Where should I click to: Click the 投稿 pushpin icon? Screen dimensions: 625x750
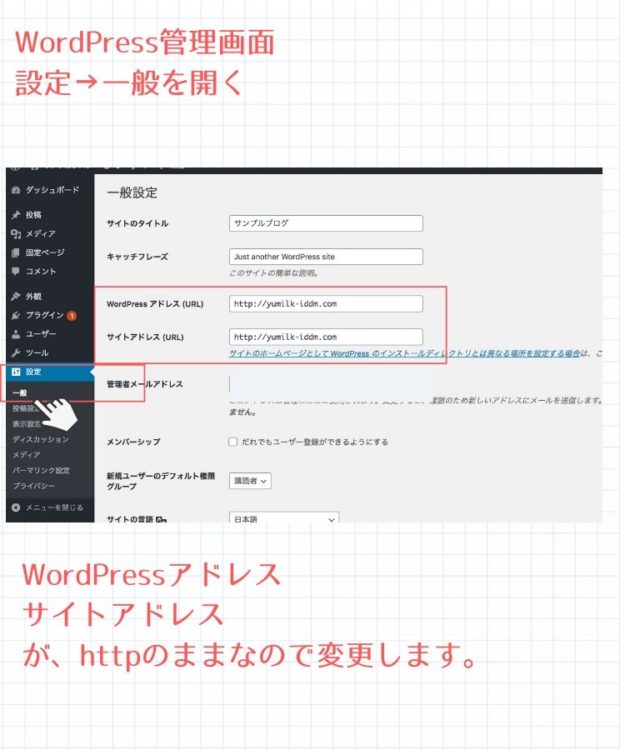[x=16, y=215]
